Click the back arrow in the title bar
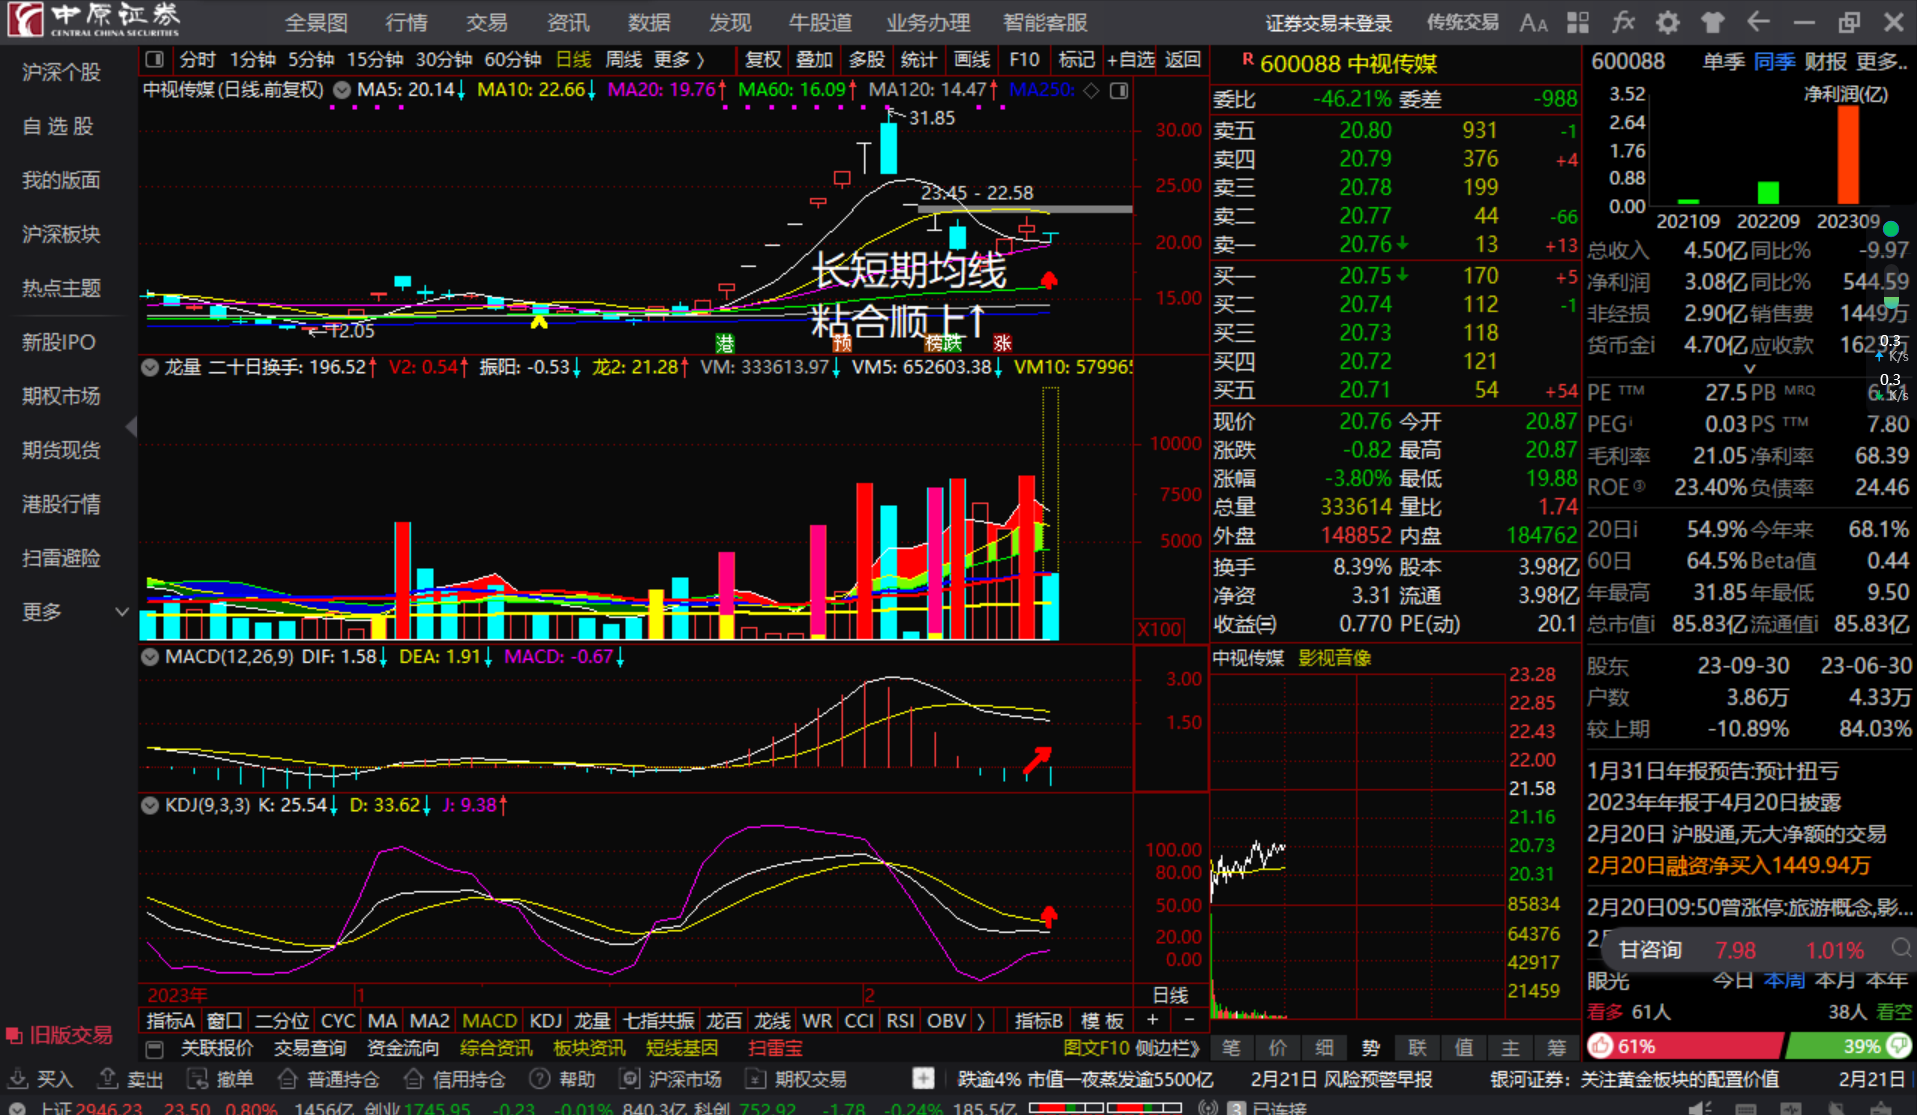1917x1115 pixels. pos(1757,22)
